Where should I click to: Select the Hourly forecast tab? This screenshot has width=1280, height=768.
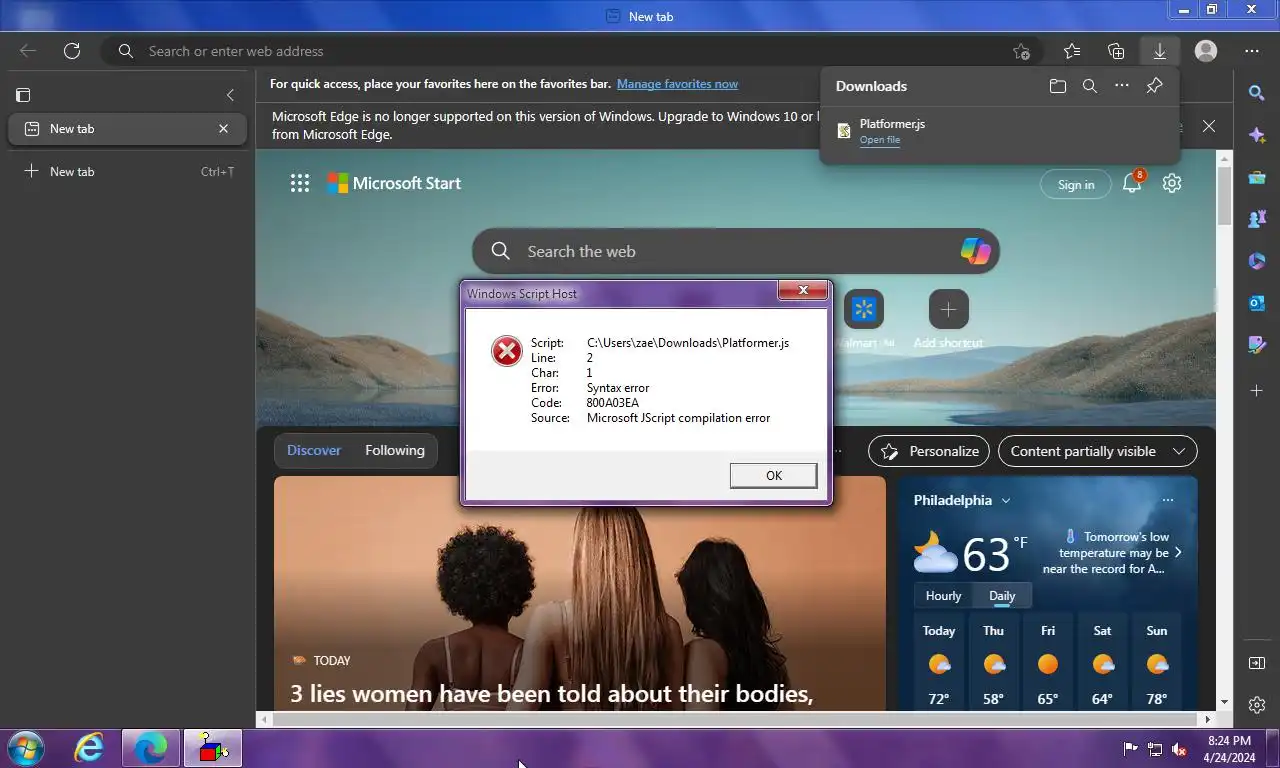[943, 595]
